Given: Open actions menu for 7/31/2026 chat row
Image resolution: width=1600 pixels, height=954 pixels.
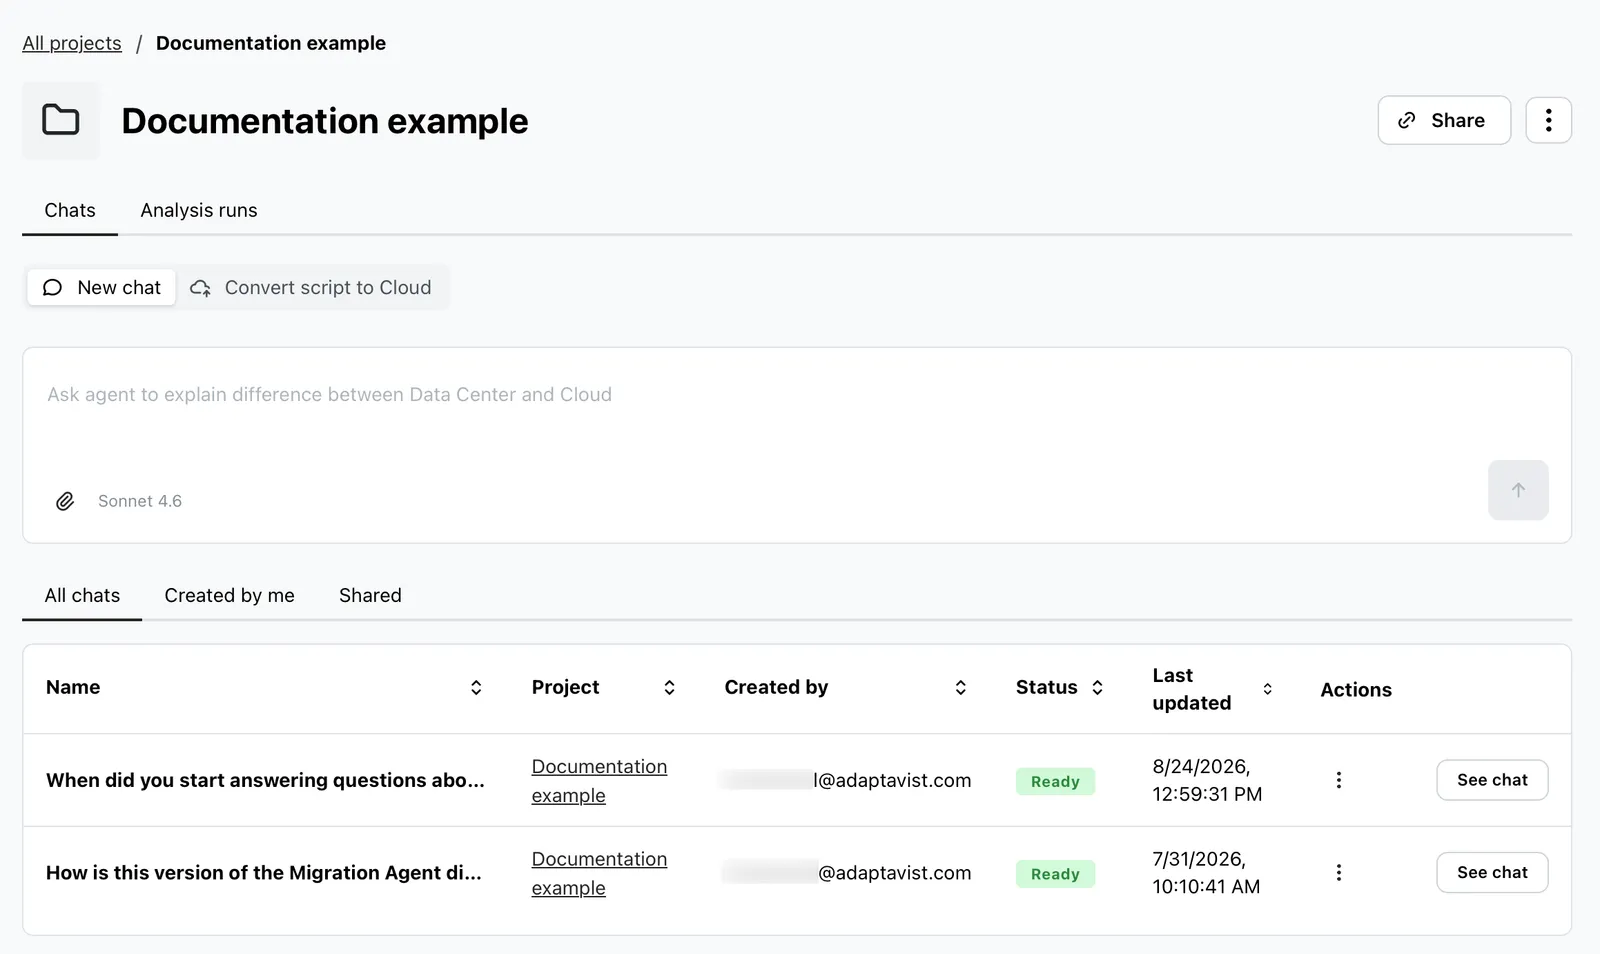Looking at the screenshot, I should [x=1338, y=873].
